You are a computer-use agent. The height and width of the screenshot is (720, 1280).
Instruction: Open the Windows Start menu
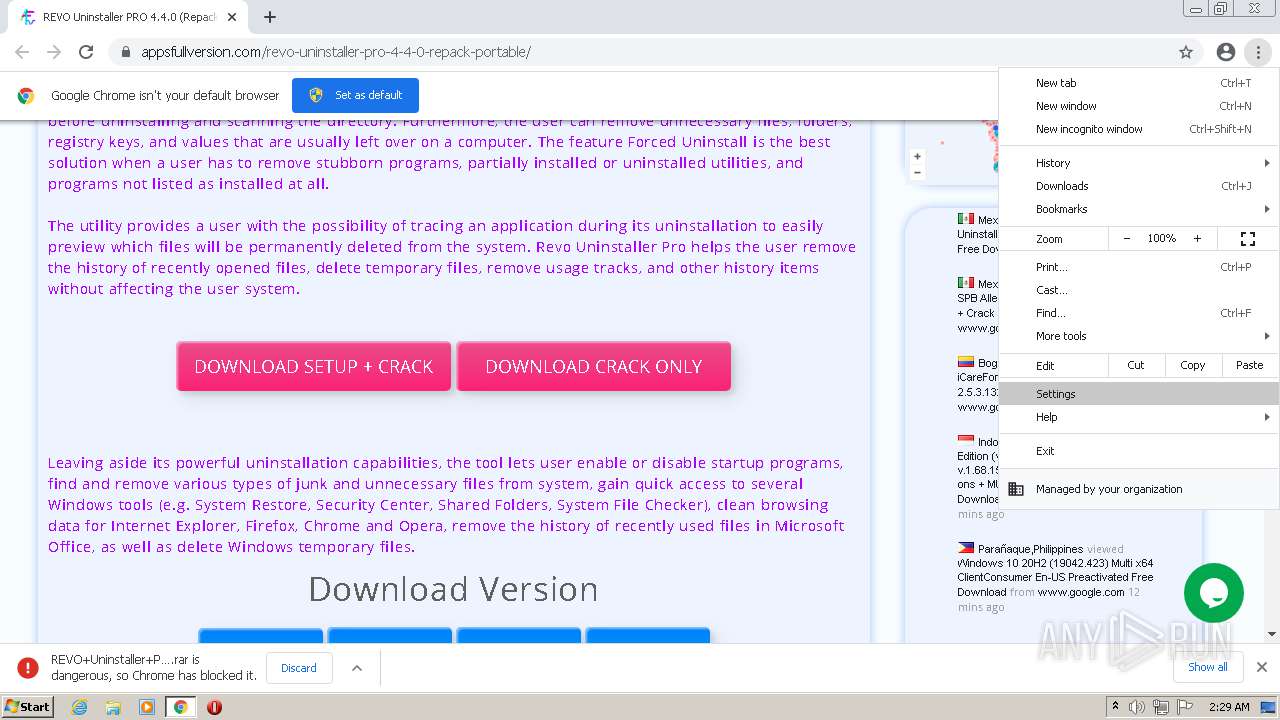click(x=27, y=707)
